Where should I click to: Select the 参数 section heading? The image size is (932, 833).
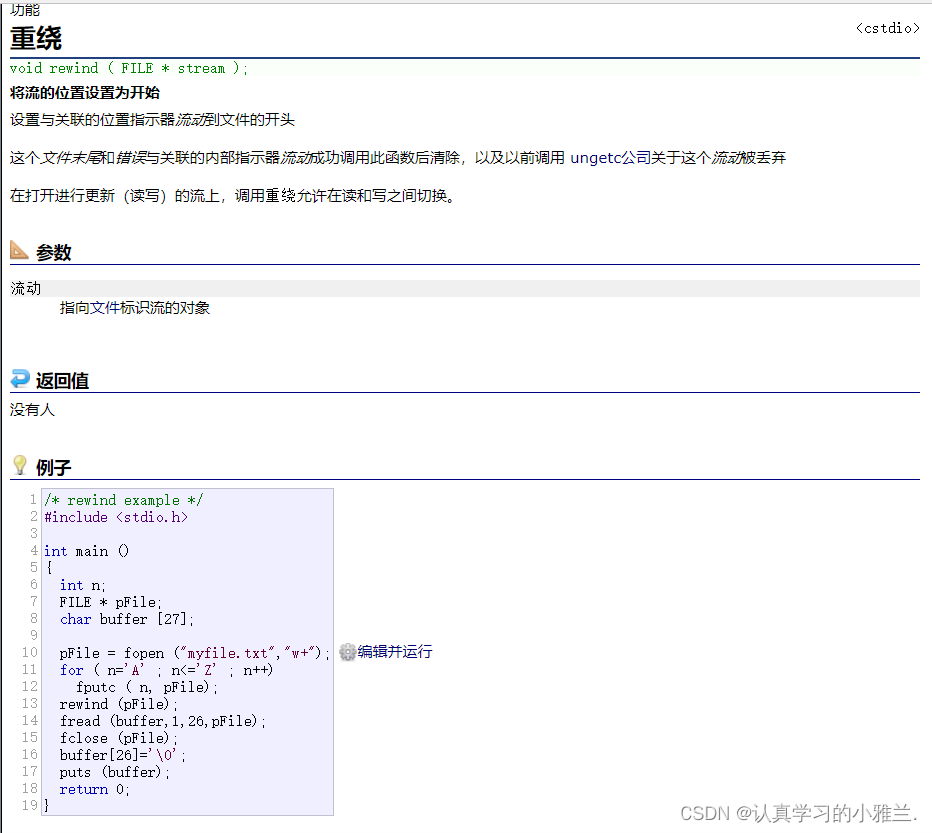click(x=54, y=253)
